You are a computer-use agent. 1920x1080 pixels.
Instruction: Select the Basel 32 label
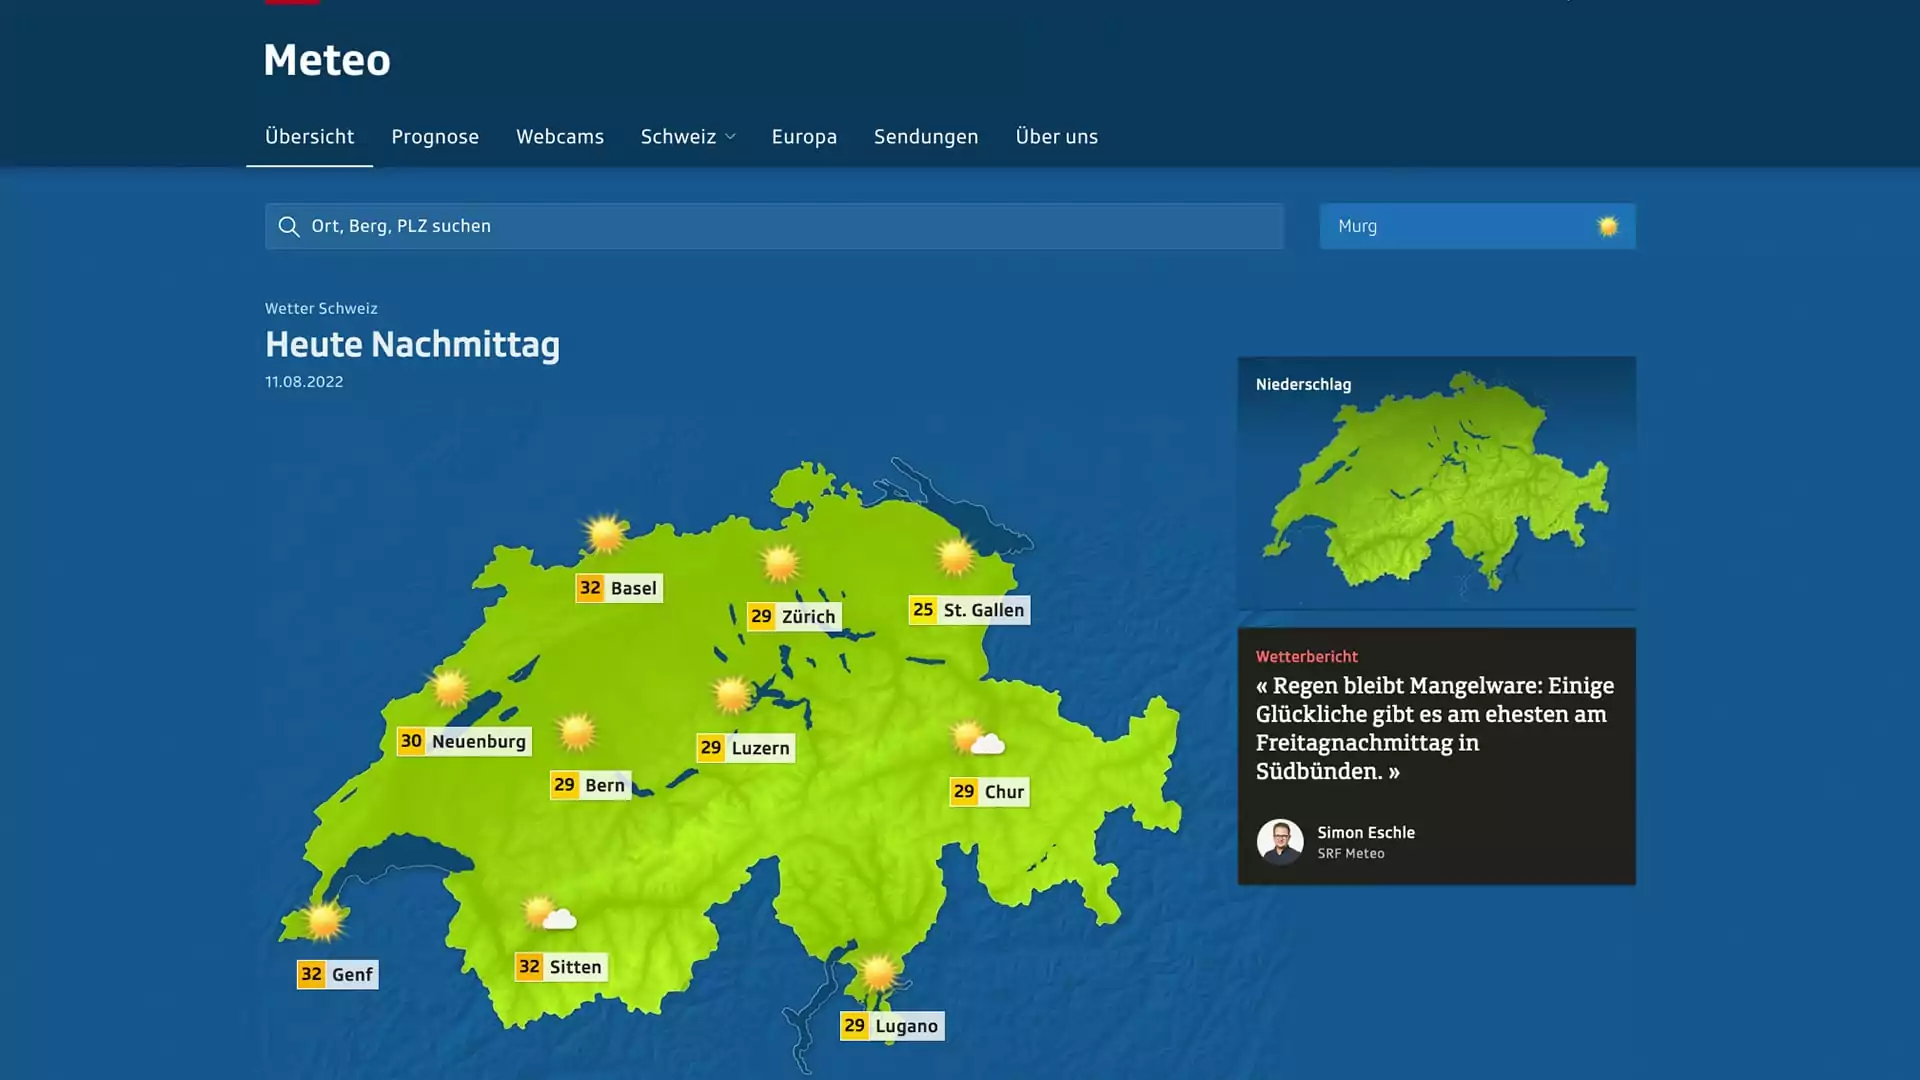click(619, 588)
